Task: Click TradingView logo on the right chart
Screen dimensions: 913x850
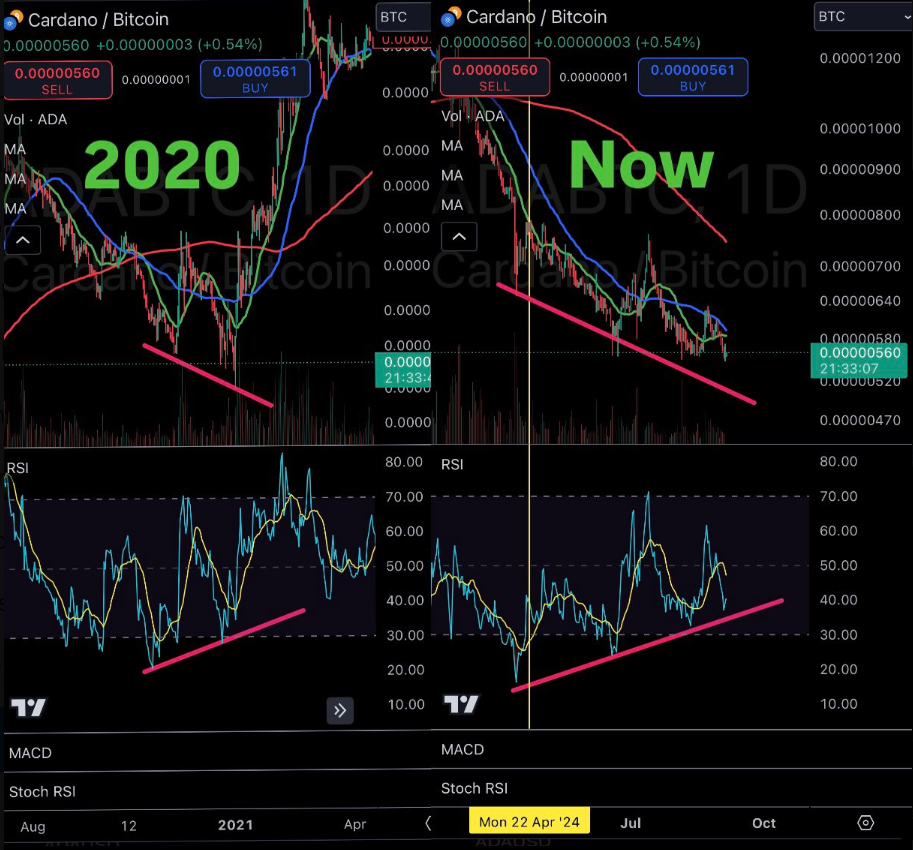Action: click(461, 704)
